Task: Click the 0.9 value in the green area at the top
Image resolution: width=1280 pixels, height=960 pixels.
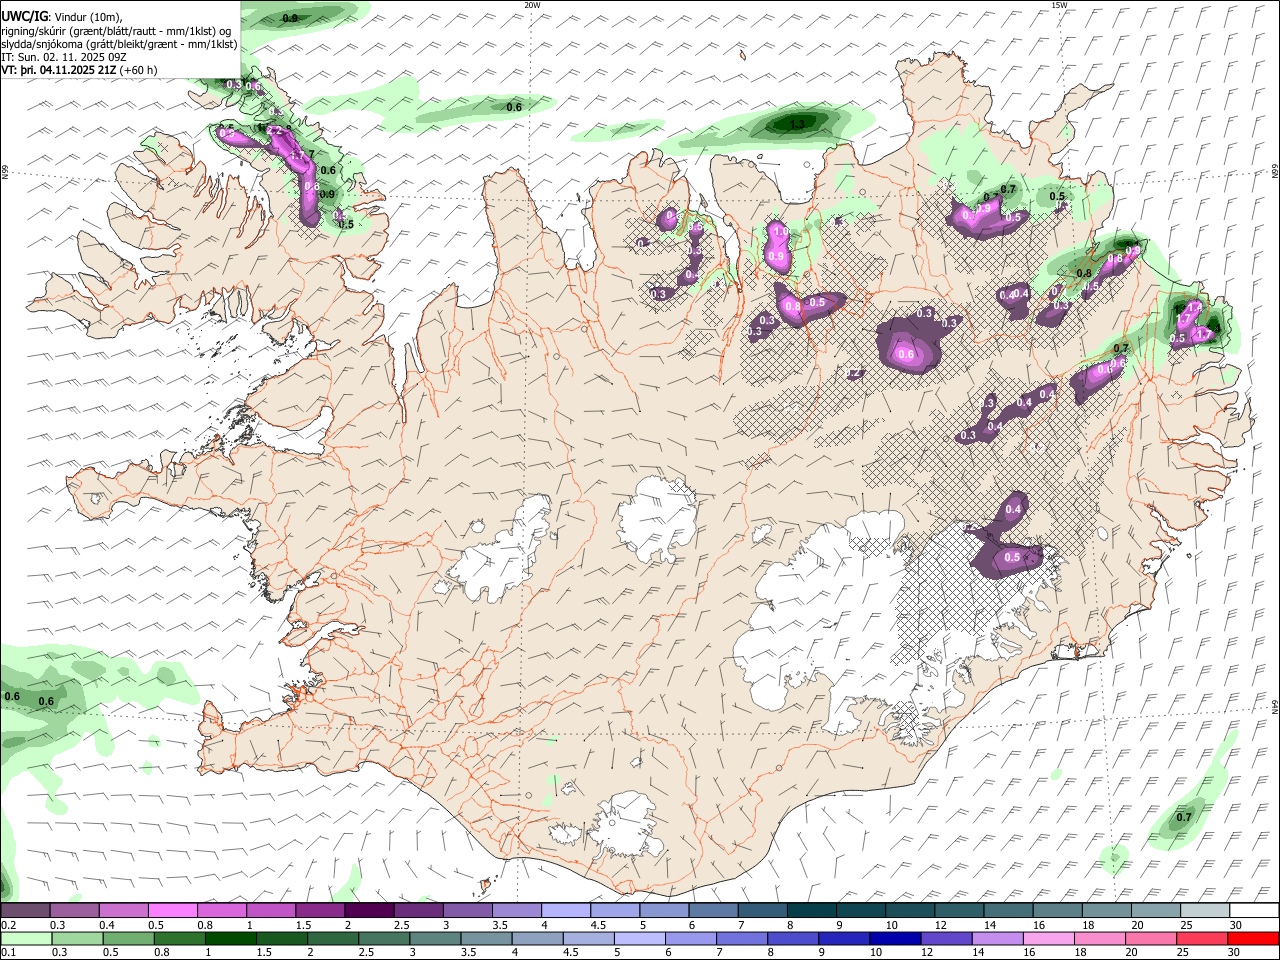Action: 290,18
